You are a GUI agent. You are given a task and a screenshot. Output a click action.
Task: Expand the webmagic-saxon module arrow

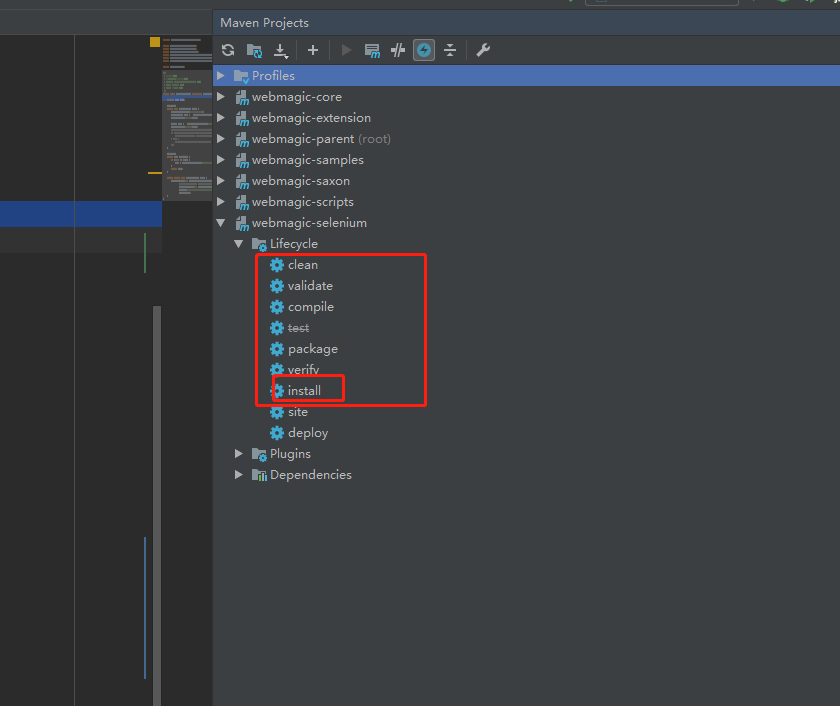[221, 181]
